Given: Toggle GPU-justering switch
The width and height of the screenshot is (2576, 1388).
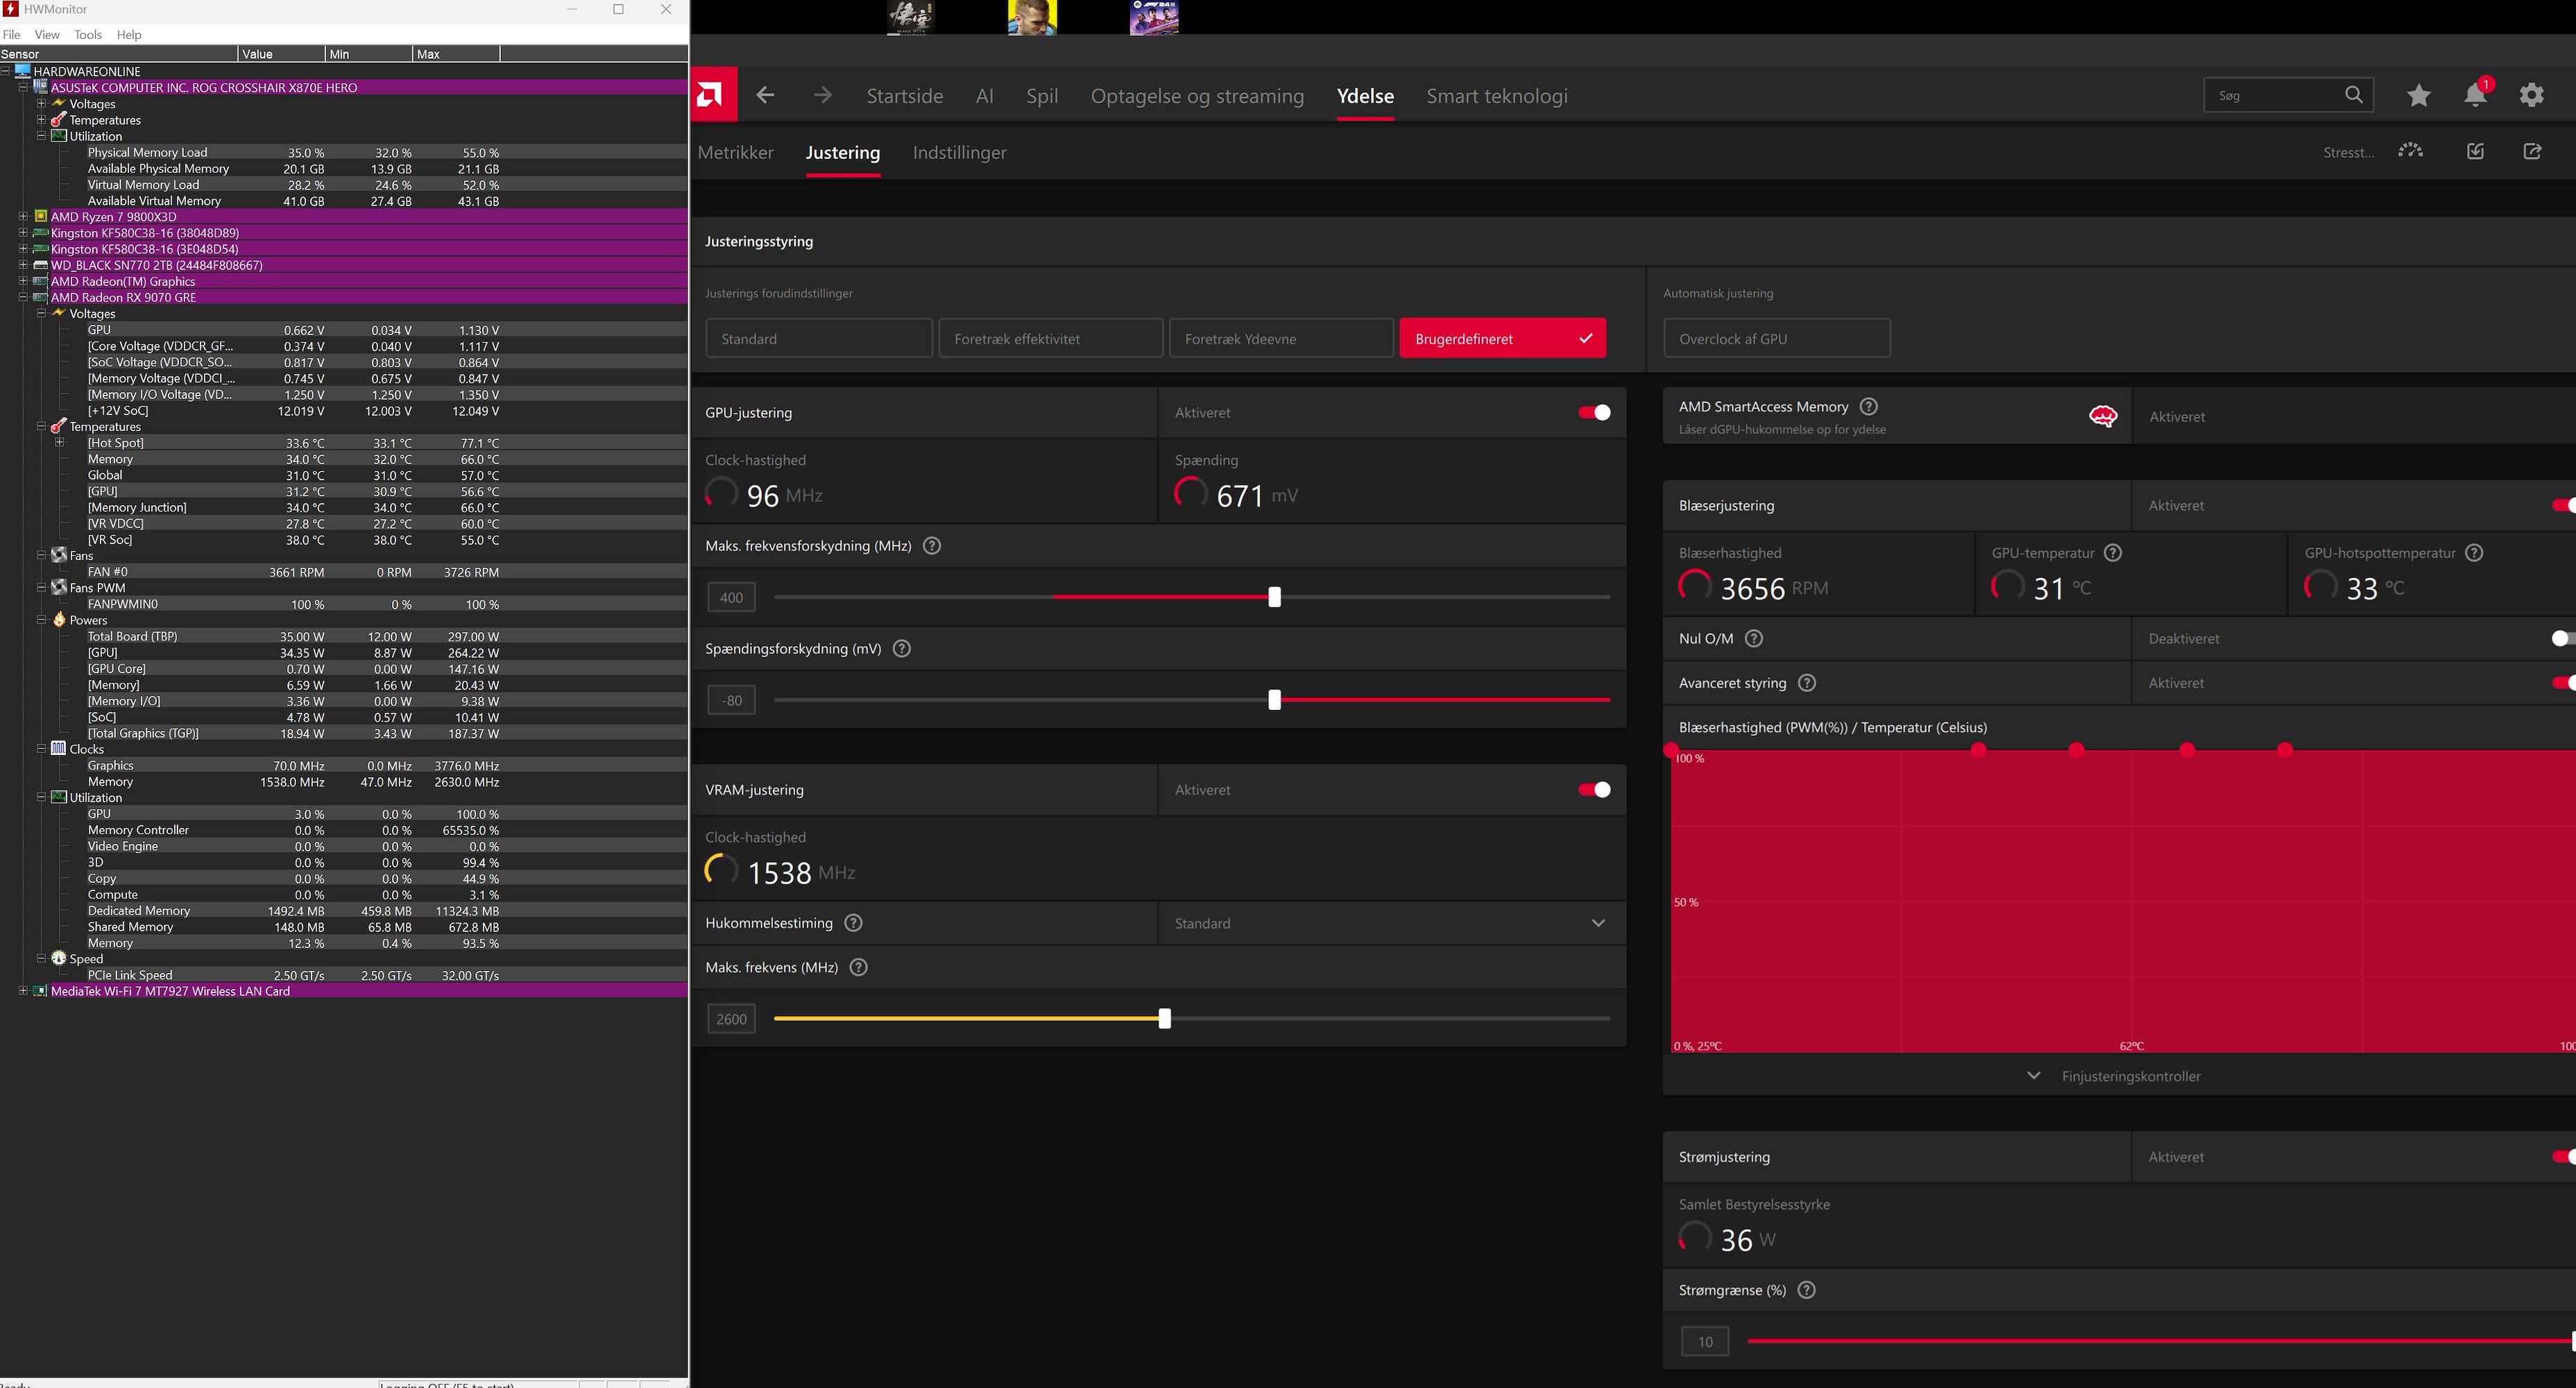Looking at the screenshot, I should coord(1594,412).
